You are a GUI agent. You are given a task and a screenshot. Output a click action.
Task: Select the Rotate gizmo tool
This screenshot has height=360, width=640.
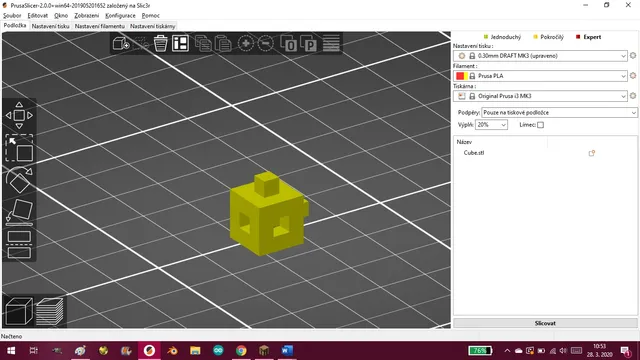coord(19,180)
